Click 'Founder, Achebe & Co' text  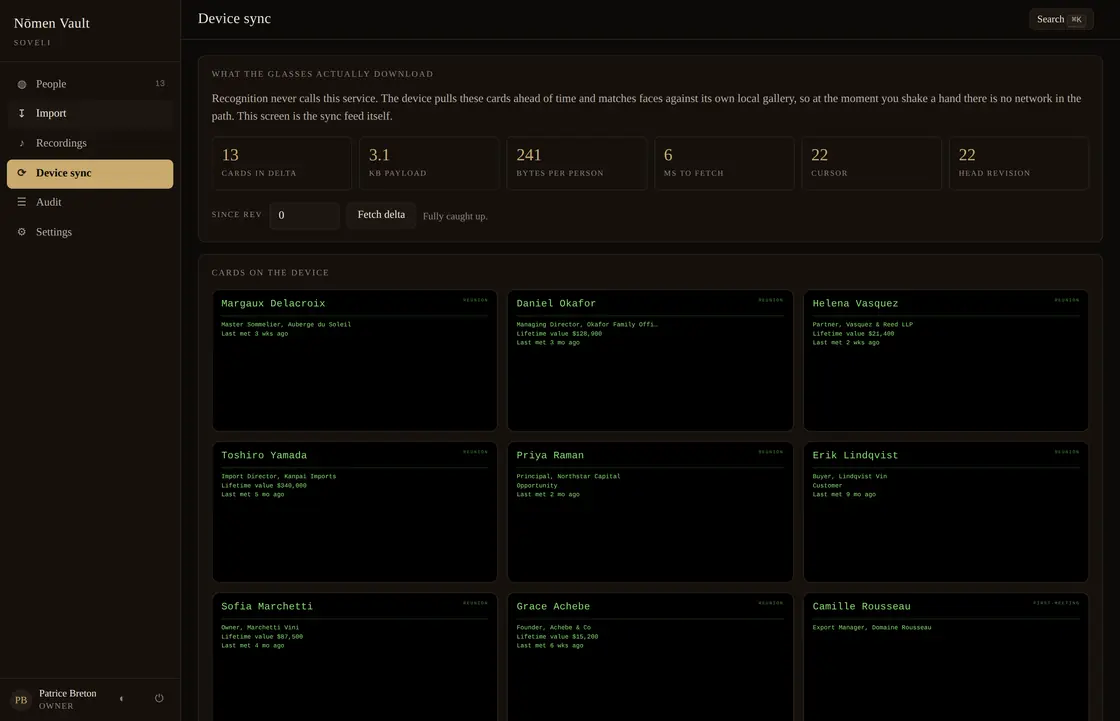pos(554,627)
